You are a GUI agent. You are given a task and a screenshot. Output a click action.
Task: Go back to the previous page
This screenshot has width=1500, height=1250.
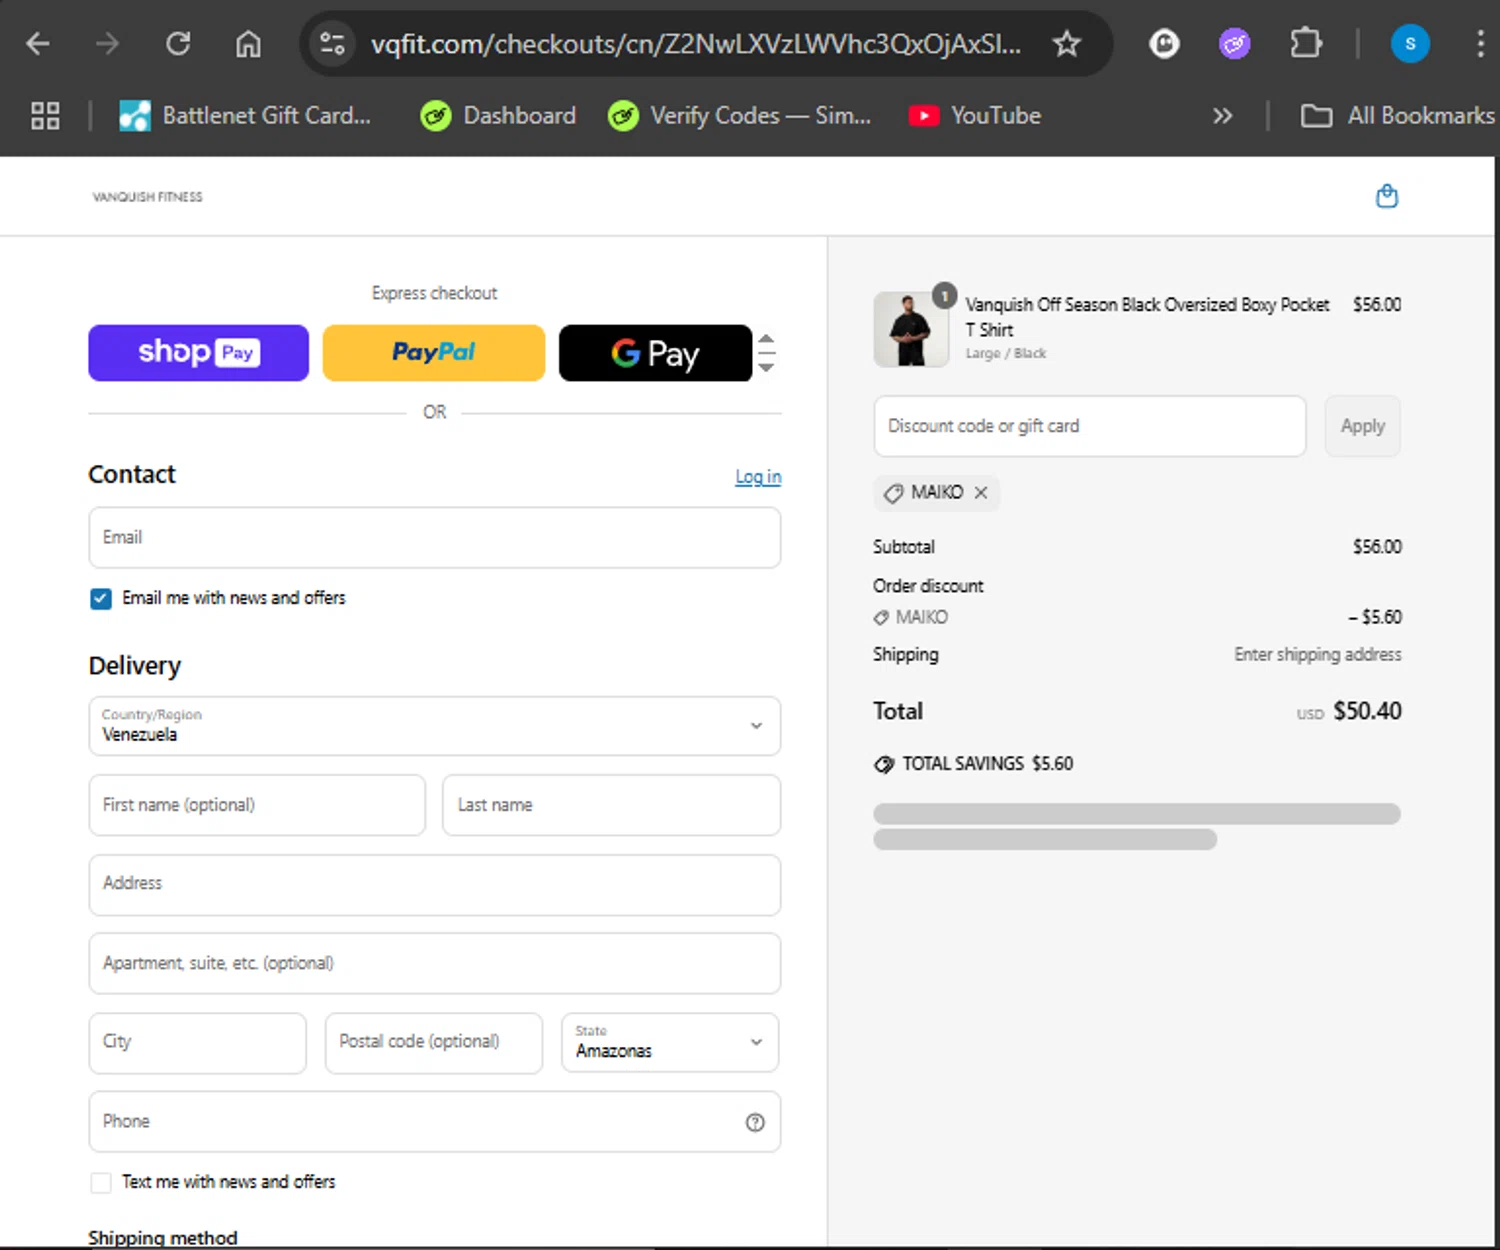point(38,44)
